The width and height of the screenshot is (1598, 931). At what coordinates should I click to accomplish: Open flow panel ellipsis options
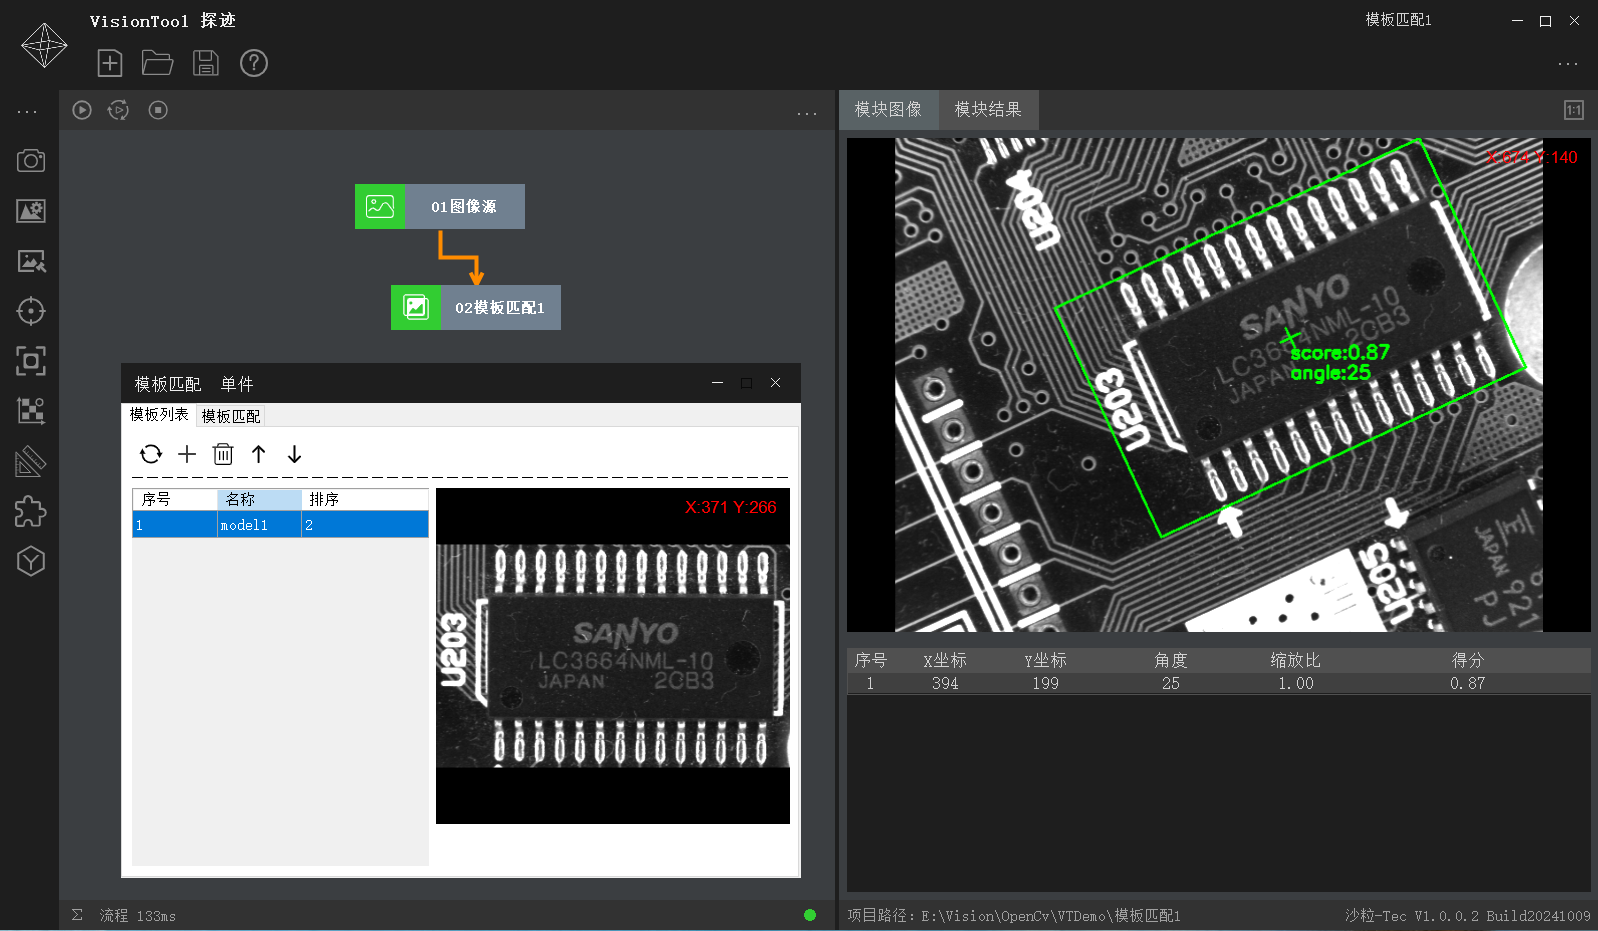[807, 114]
